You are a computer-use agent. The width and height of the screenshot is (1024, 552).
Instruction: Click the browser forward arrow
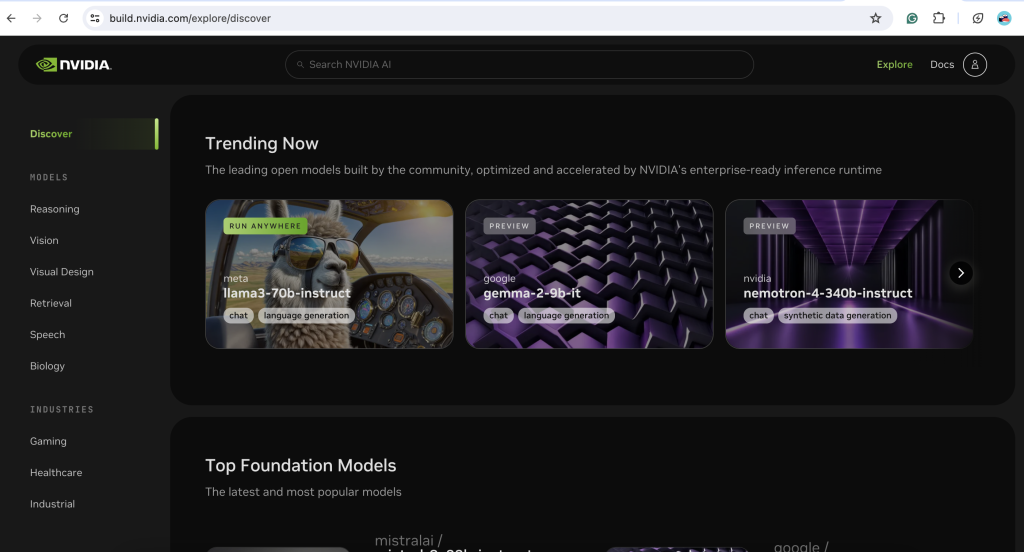pos(37,18)
